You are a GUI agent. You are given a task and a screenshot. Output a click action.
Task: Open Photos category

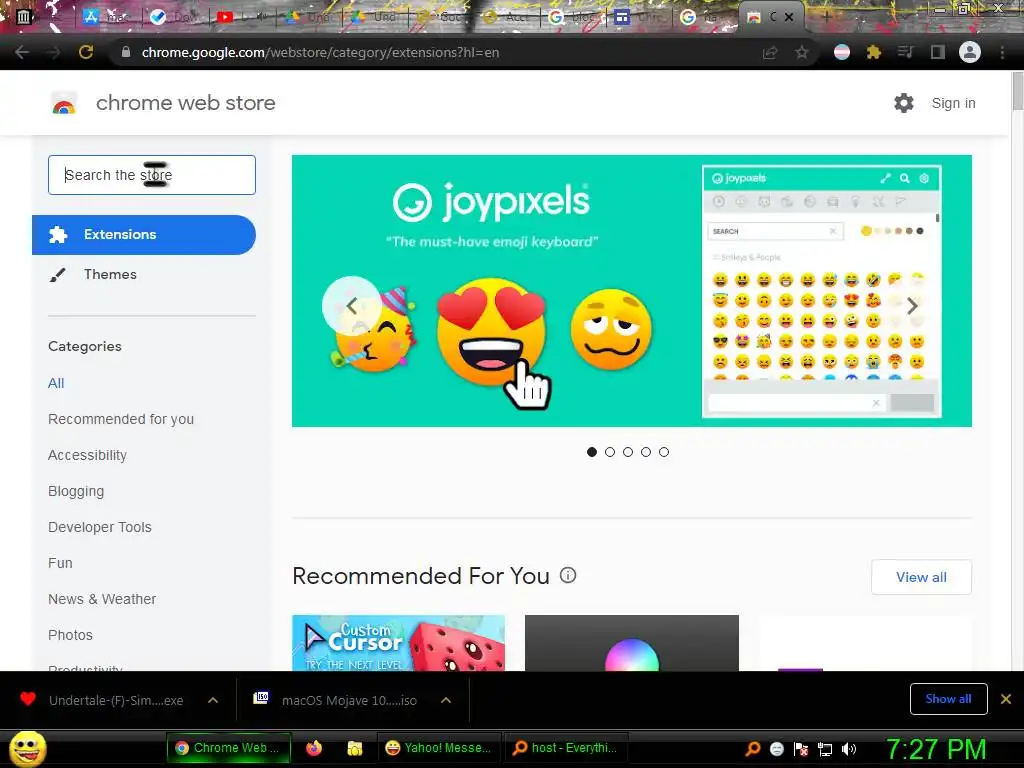click(x=71, y=635)
